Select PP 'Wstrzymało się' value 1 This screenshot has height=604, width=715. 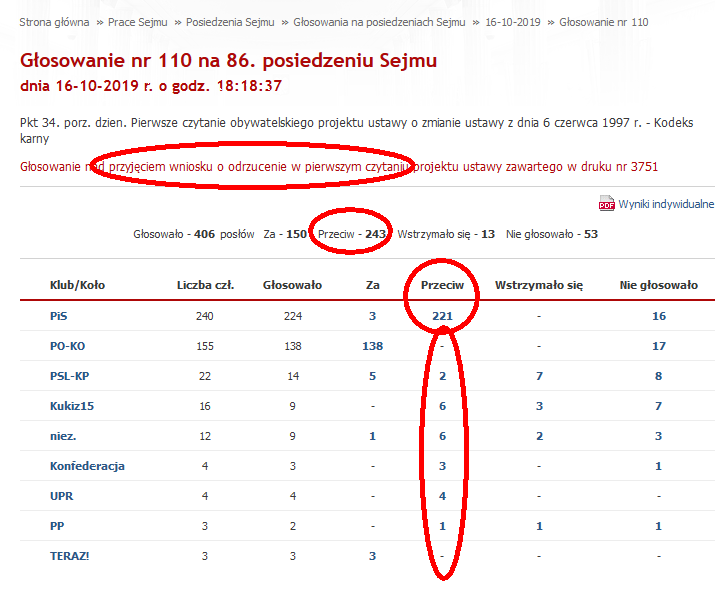point(539,526)
